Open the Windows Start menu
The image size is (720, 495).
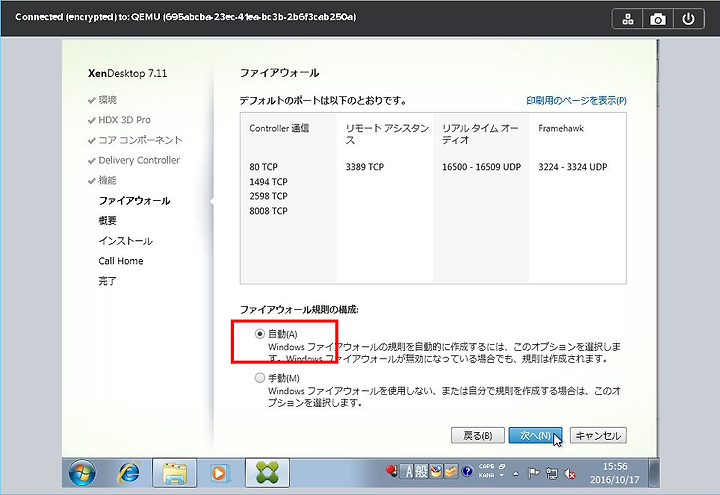[x=82, y=472]
